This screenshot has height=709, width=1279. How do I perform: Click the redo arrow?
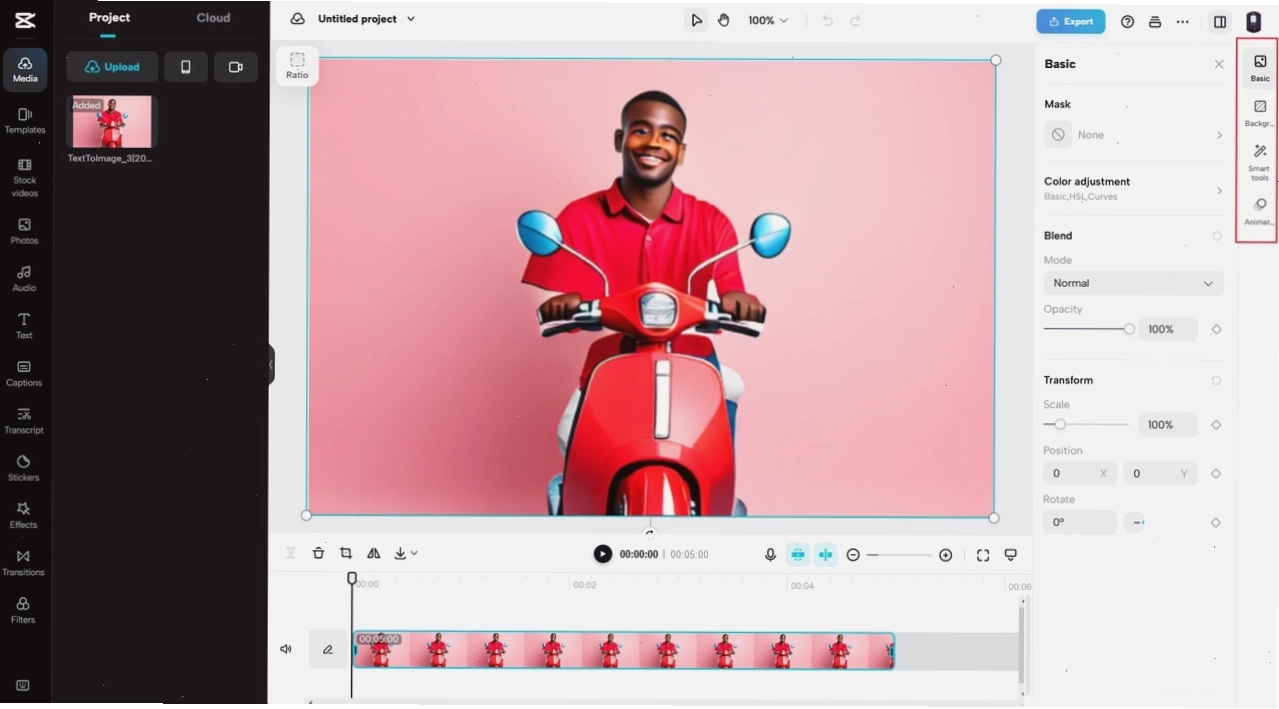[855, 20]
